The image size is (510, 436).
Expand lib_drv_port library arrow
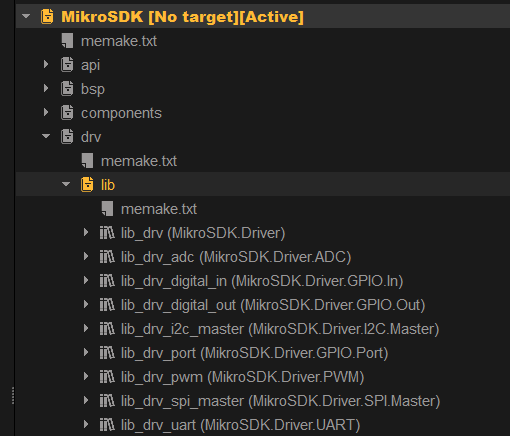[x=86, y=352]
